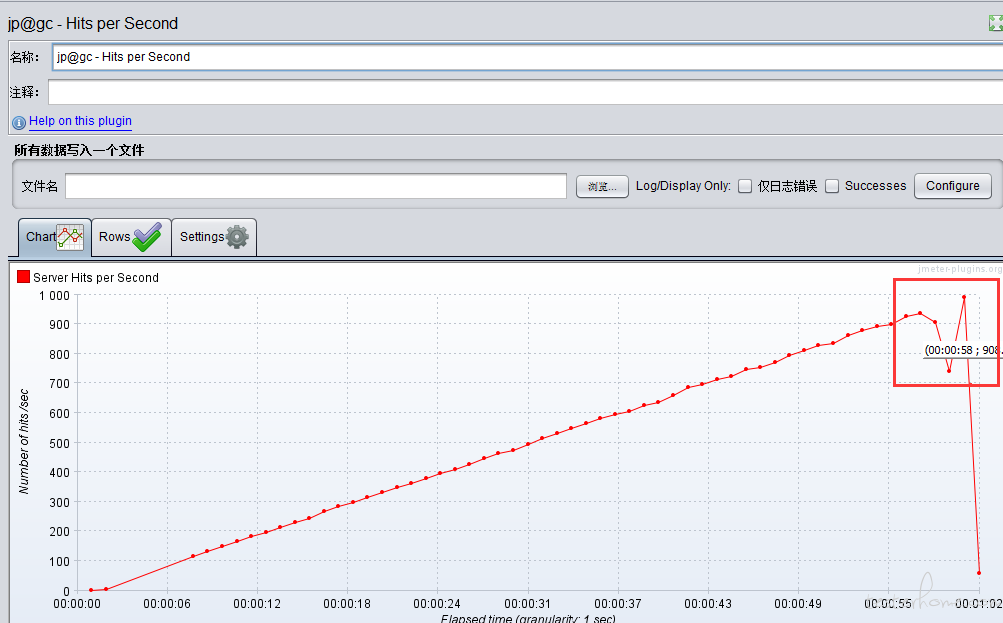
Task: Click the Server Hits per Second legend label
Action: 96,278
